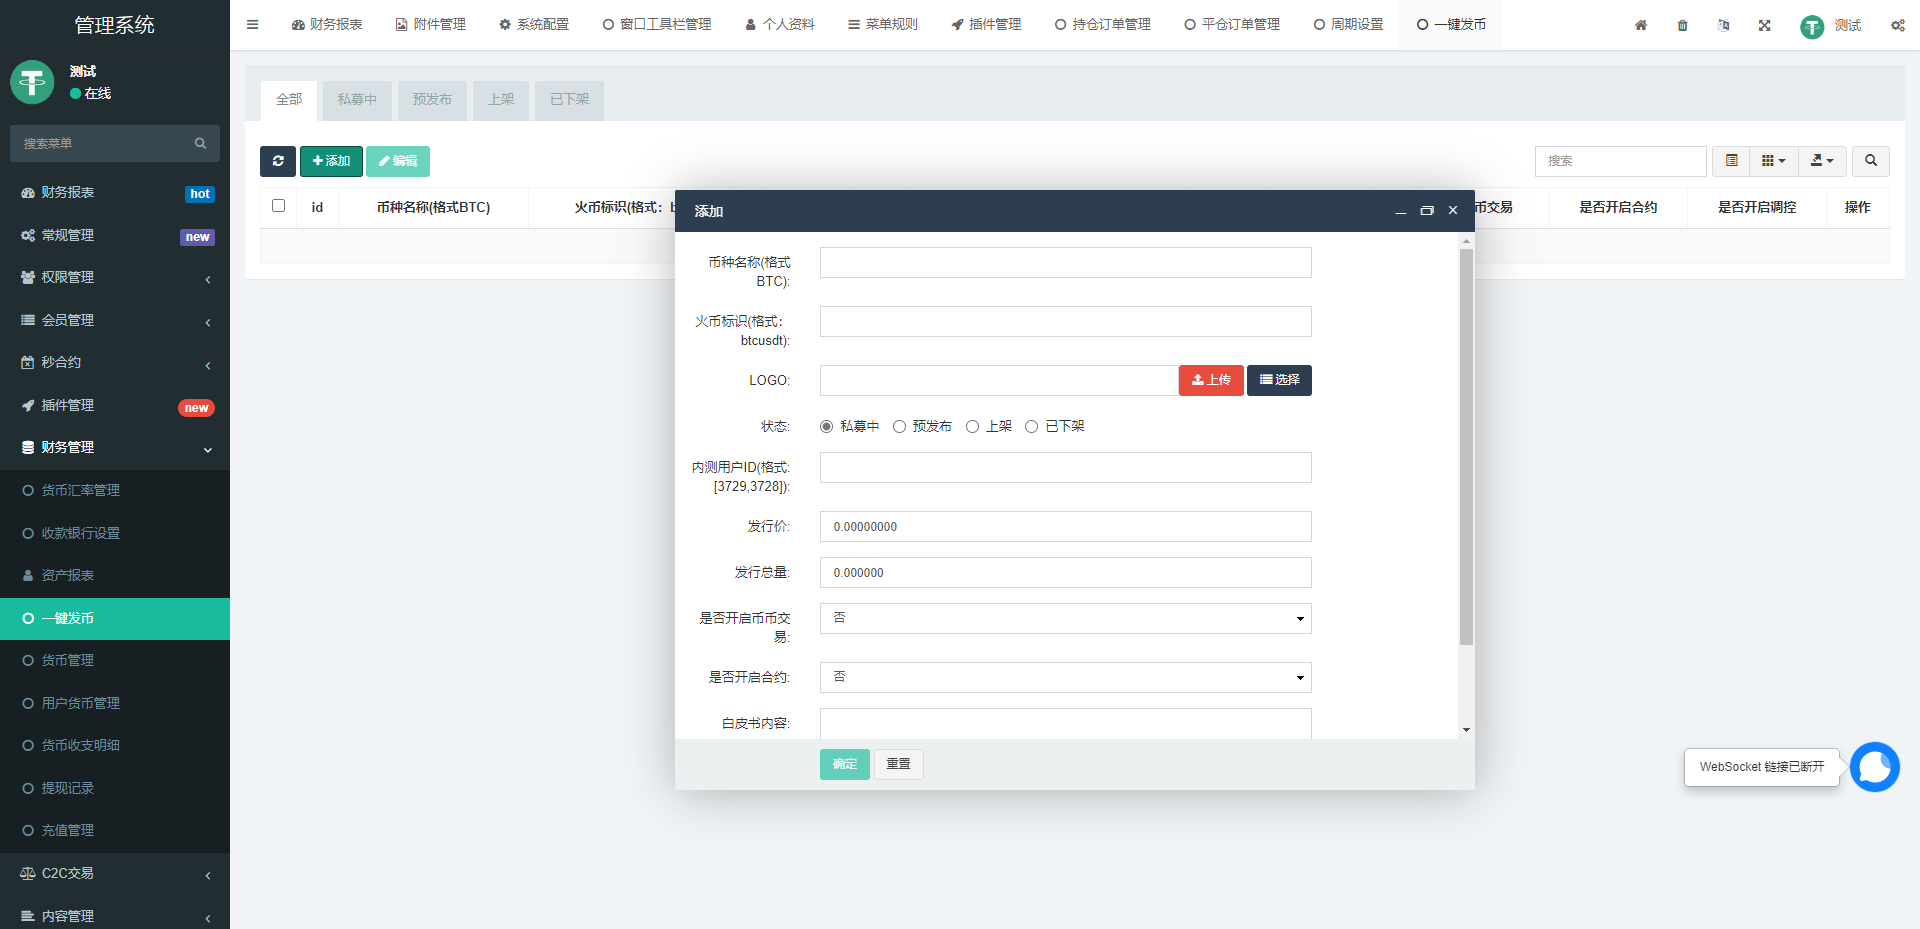Click the green 添加 button
Screen dimensions: 1920x929
331,161
